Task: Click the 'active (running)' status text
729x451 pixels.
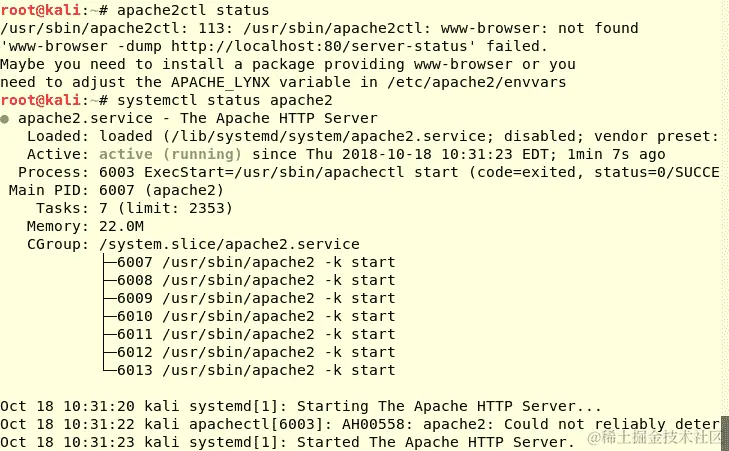Action: pyautogui.click(x=170, y=154)
